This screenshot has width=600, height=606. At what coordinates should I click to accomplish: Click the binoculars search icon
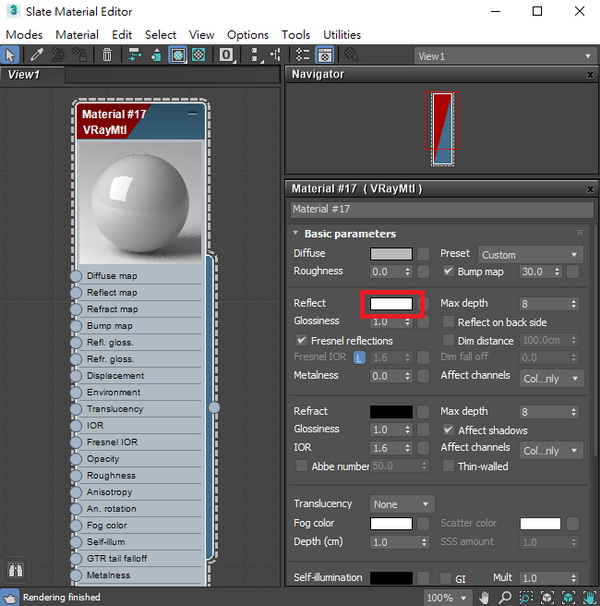pyautogui.click(x=15, y=570)
